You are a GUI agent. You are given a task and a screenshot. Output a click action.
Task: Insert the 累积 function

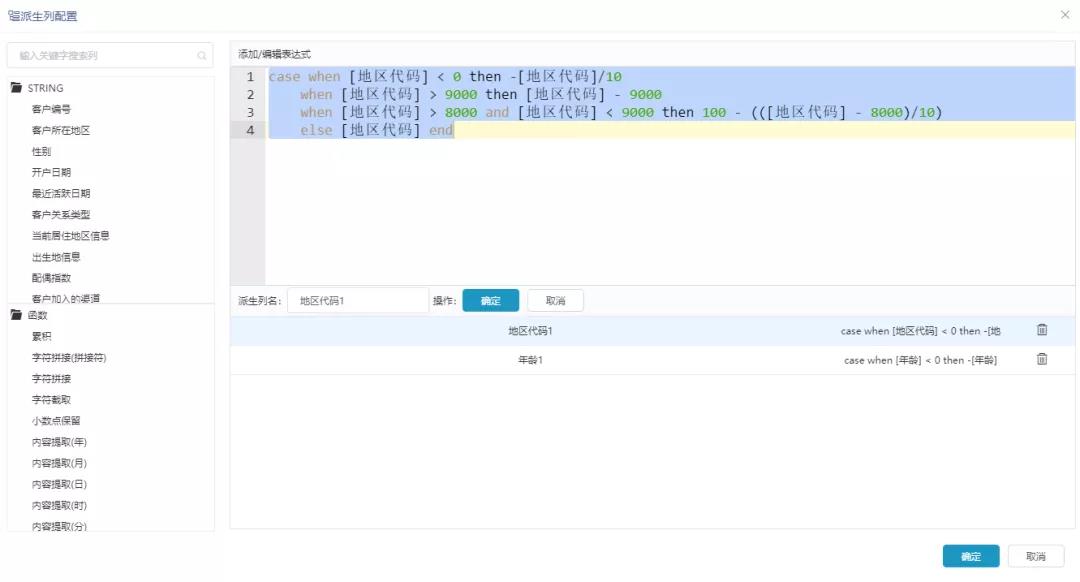point(41,337)
